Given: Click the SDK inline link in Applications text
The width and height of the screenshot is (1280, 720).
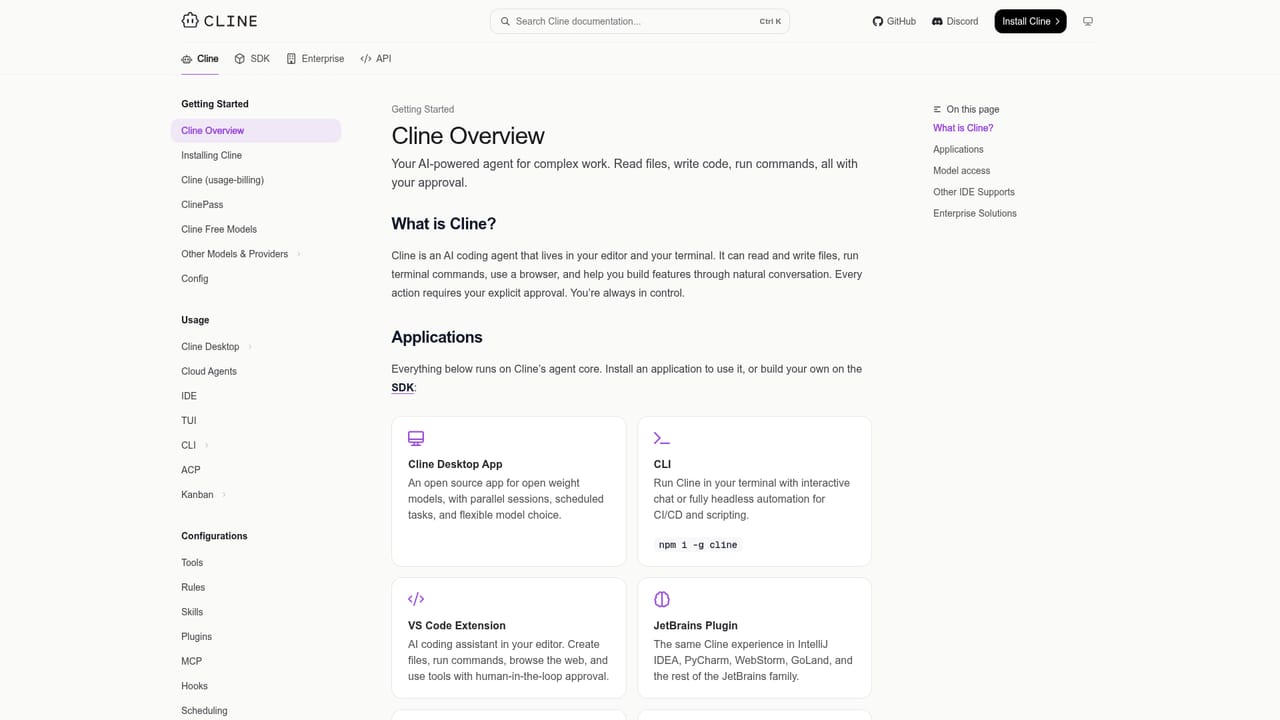Looking at the screenshot, I should 402,388.
